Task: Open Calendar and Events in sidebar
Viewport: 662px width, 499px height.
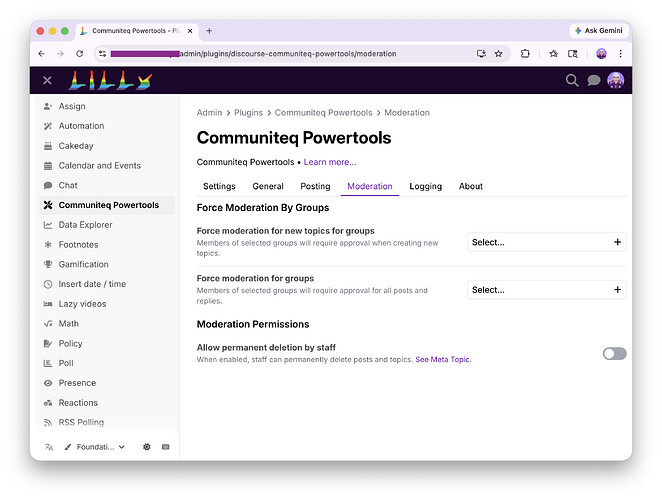Action: tap(107, 165)
